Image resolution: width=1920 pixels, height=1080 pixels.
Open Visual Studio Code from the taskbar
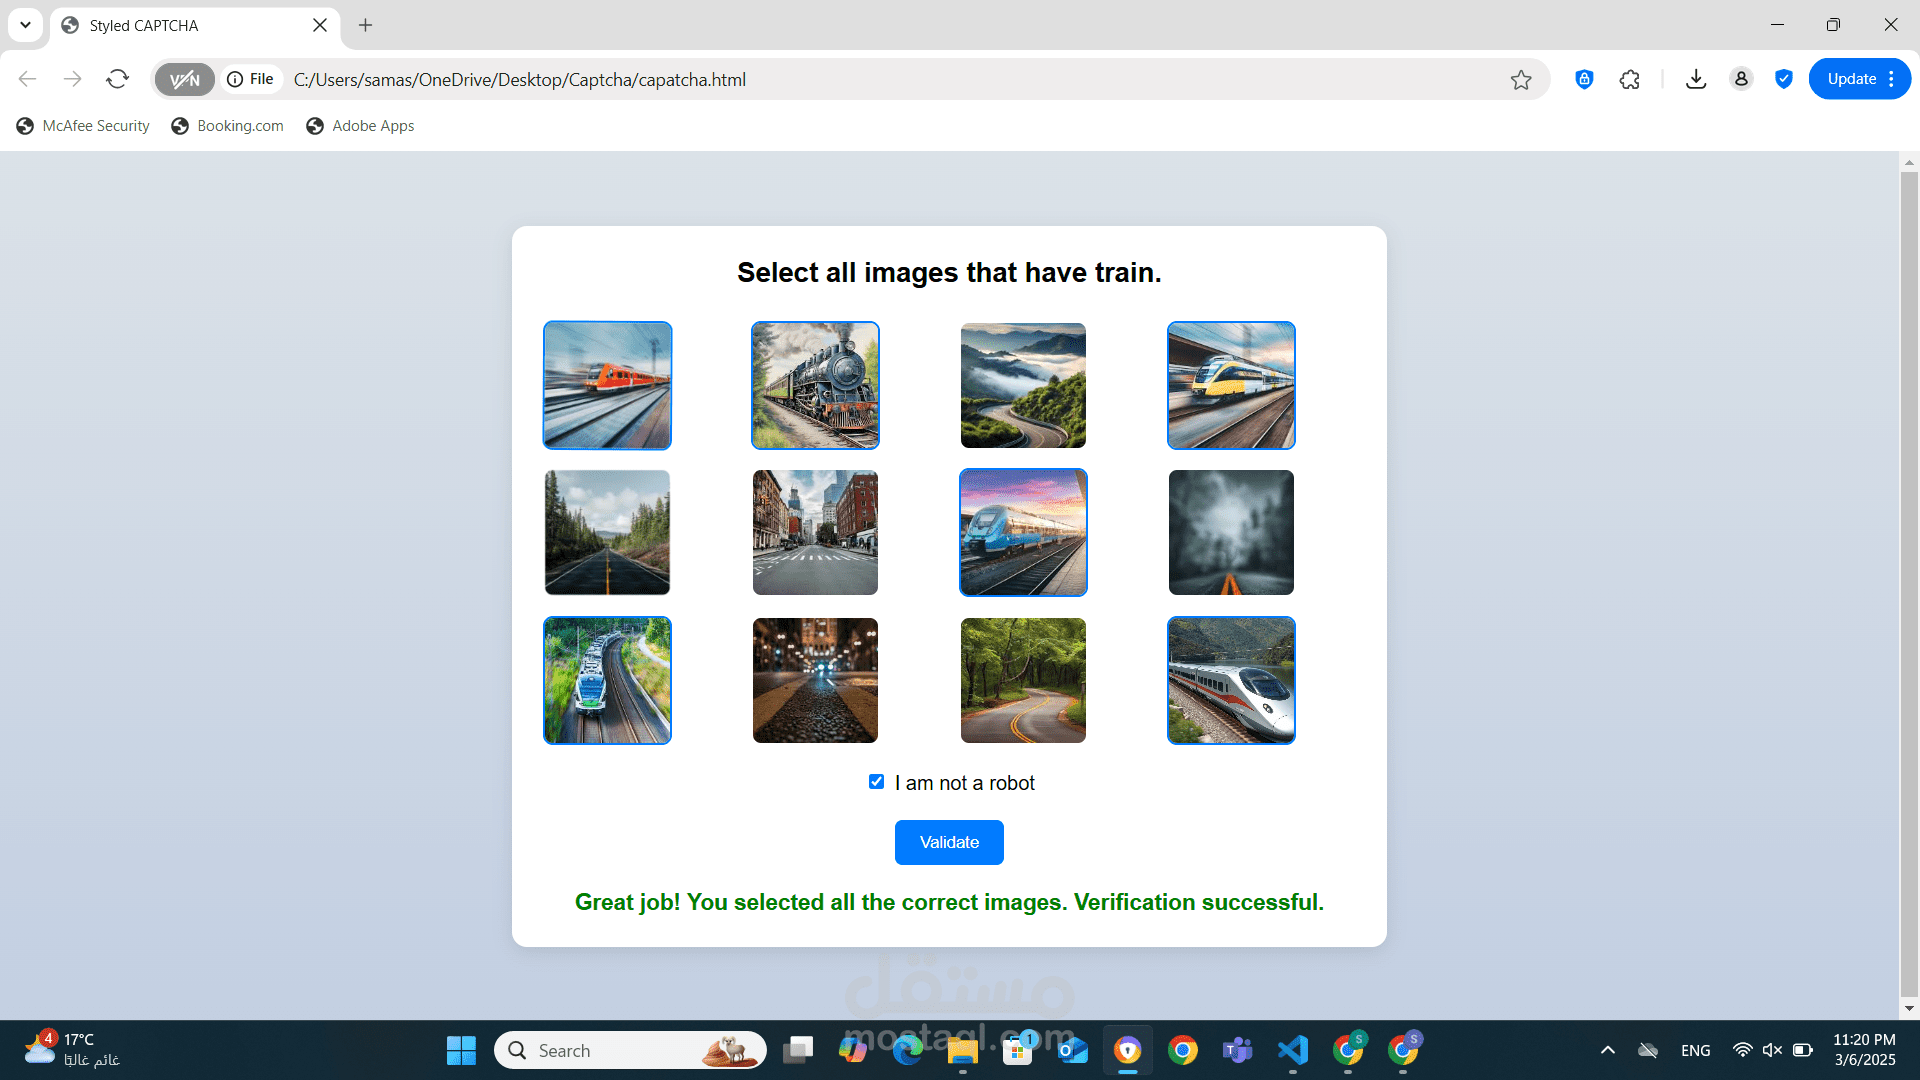click(x=1292, y=1050)
